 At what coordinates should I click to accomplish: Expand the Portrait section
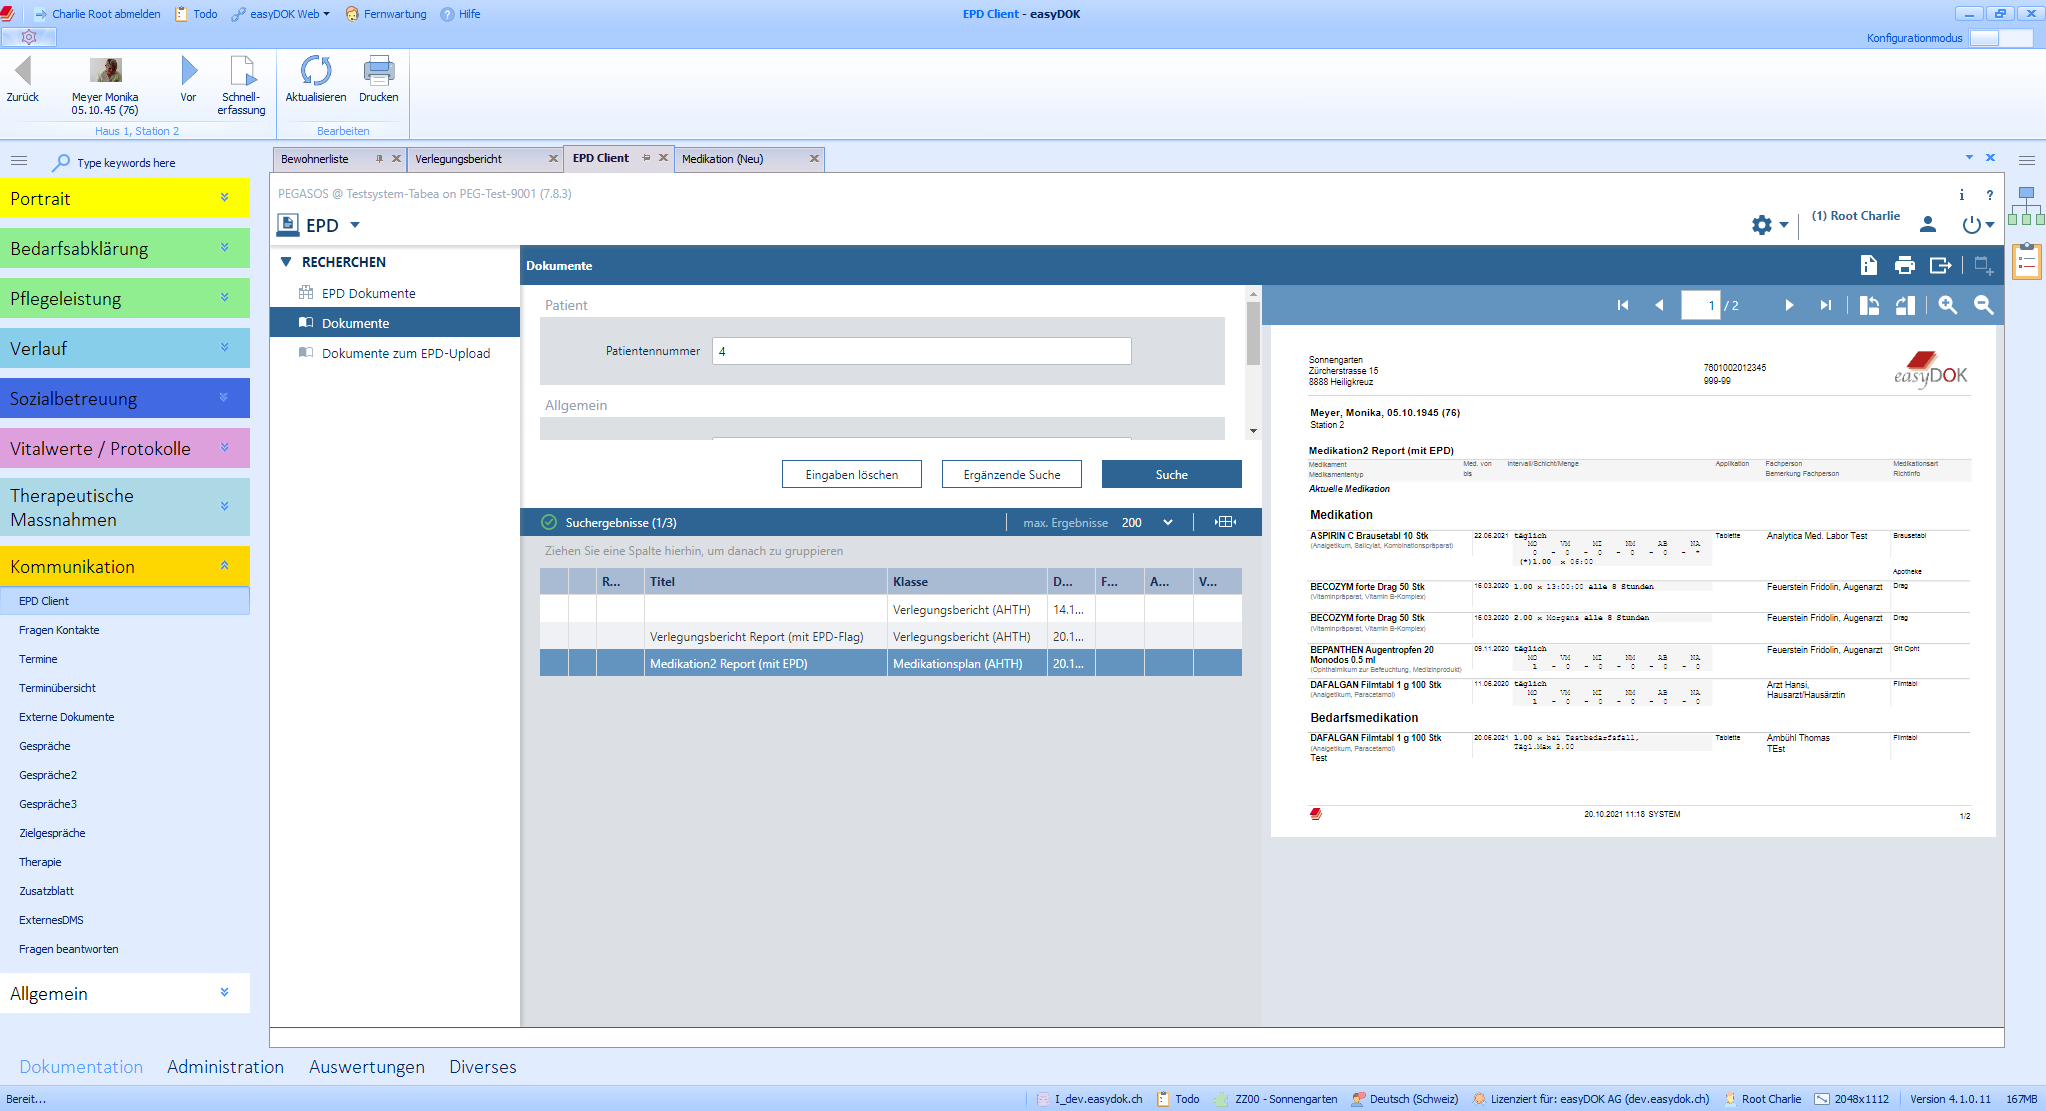(x=224, y=198)
